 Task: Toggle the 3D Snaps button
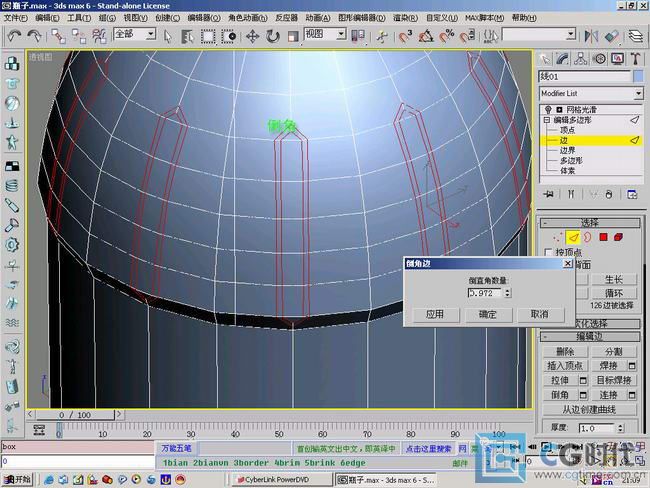click(405, 36)
